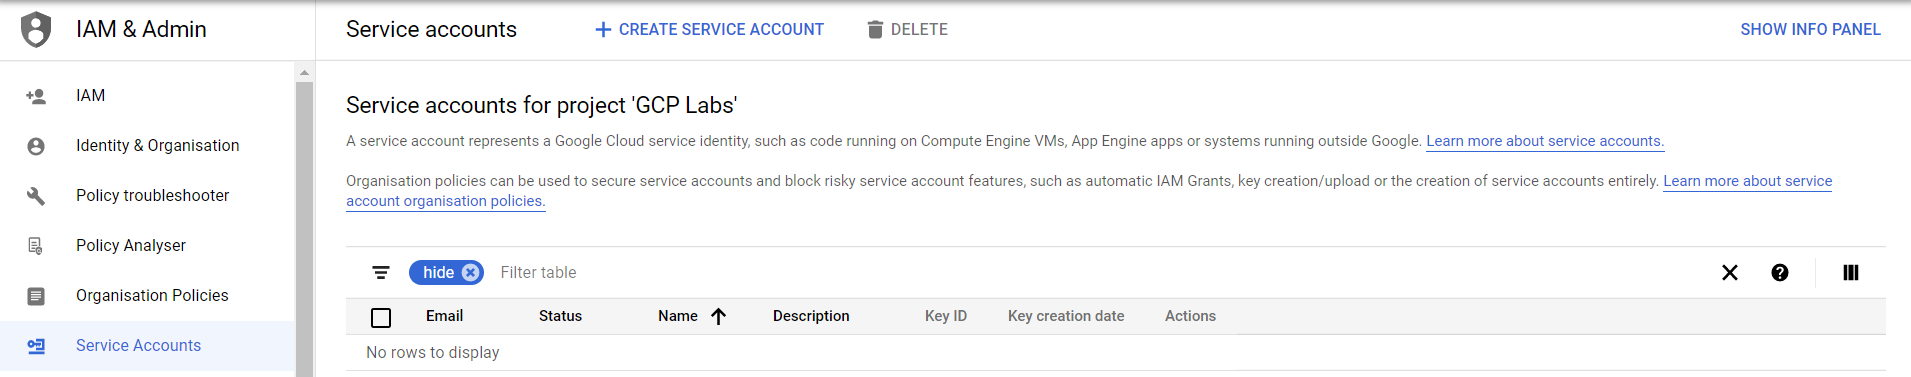The image size is (1911, 377).
Task: Click the IAM add-person icon in sidebar
Action: (x=36, y=96)
